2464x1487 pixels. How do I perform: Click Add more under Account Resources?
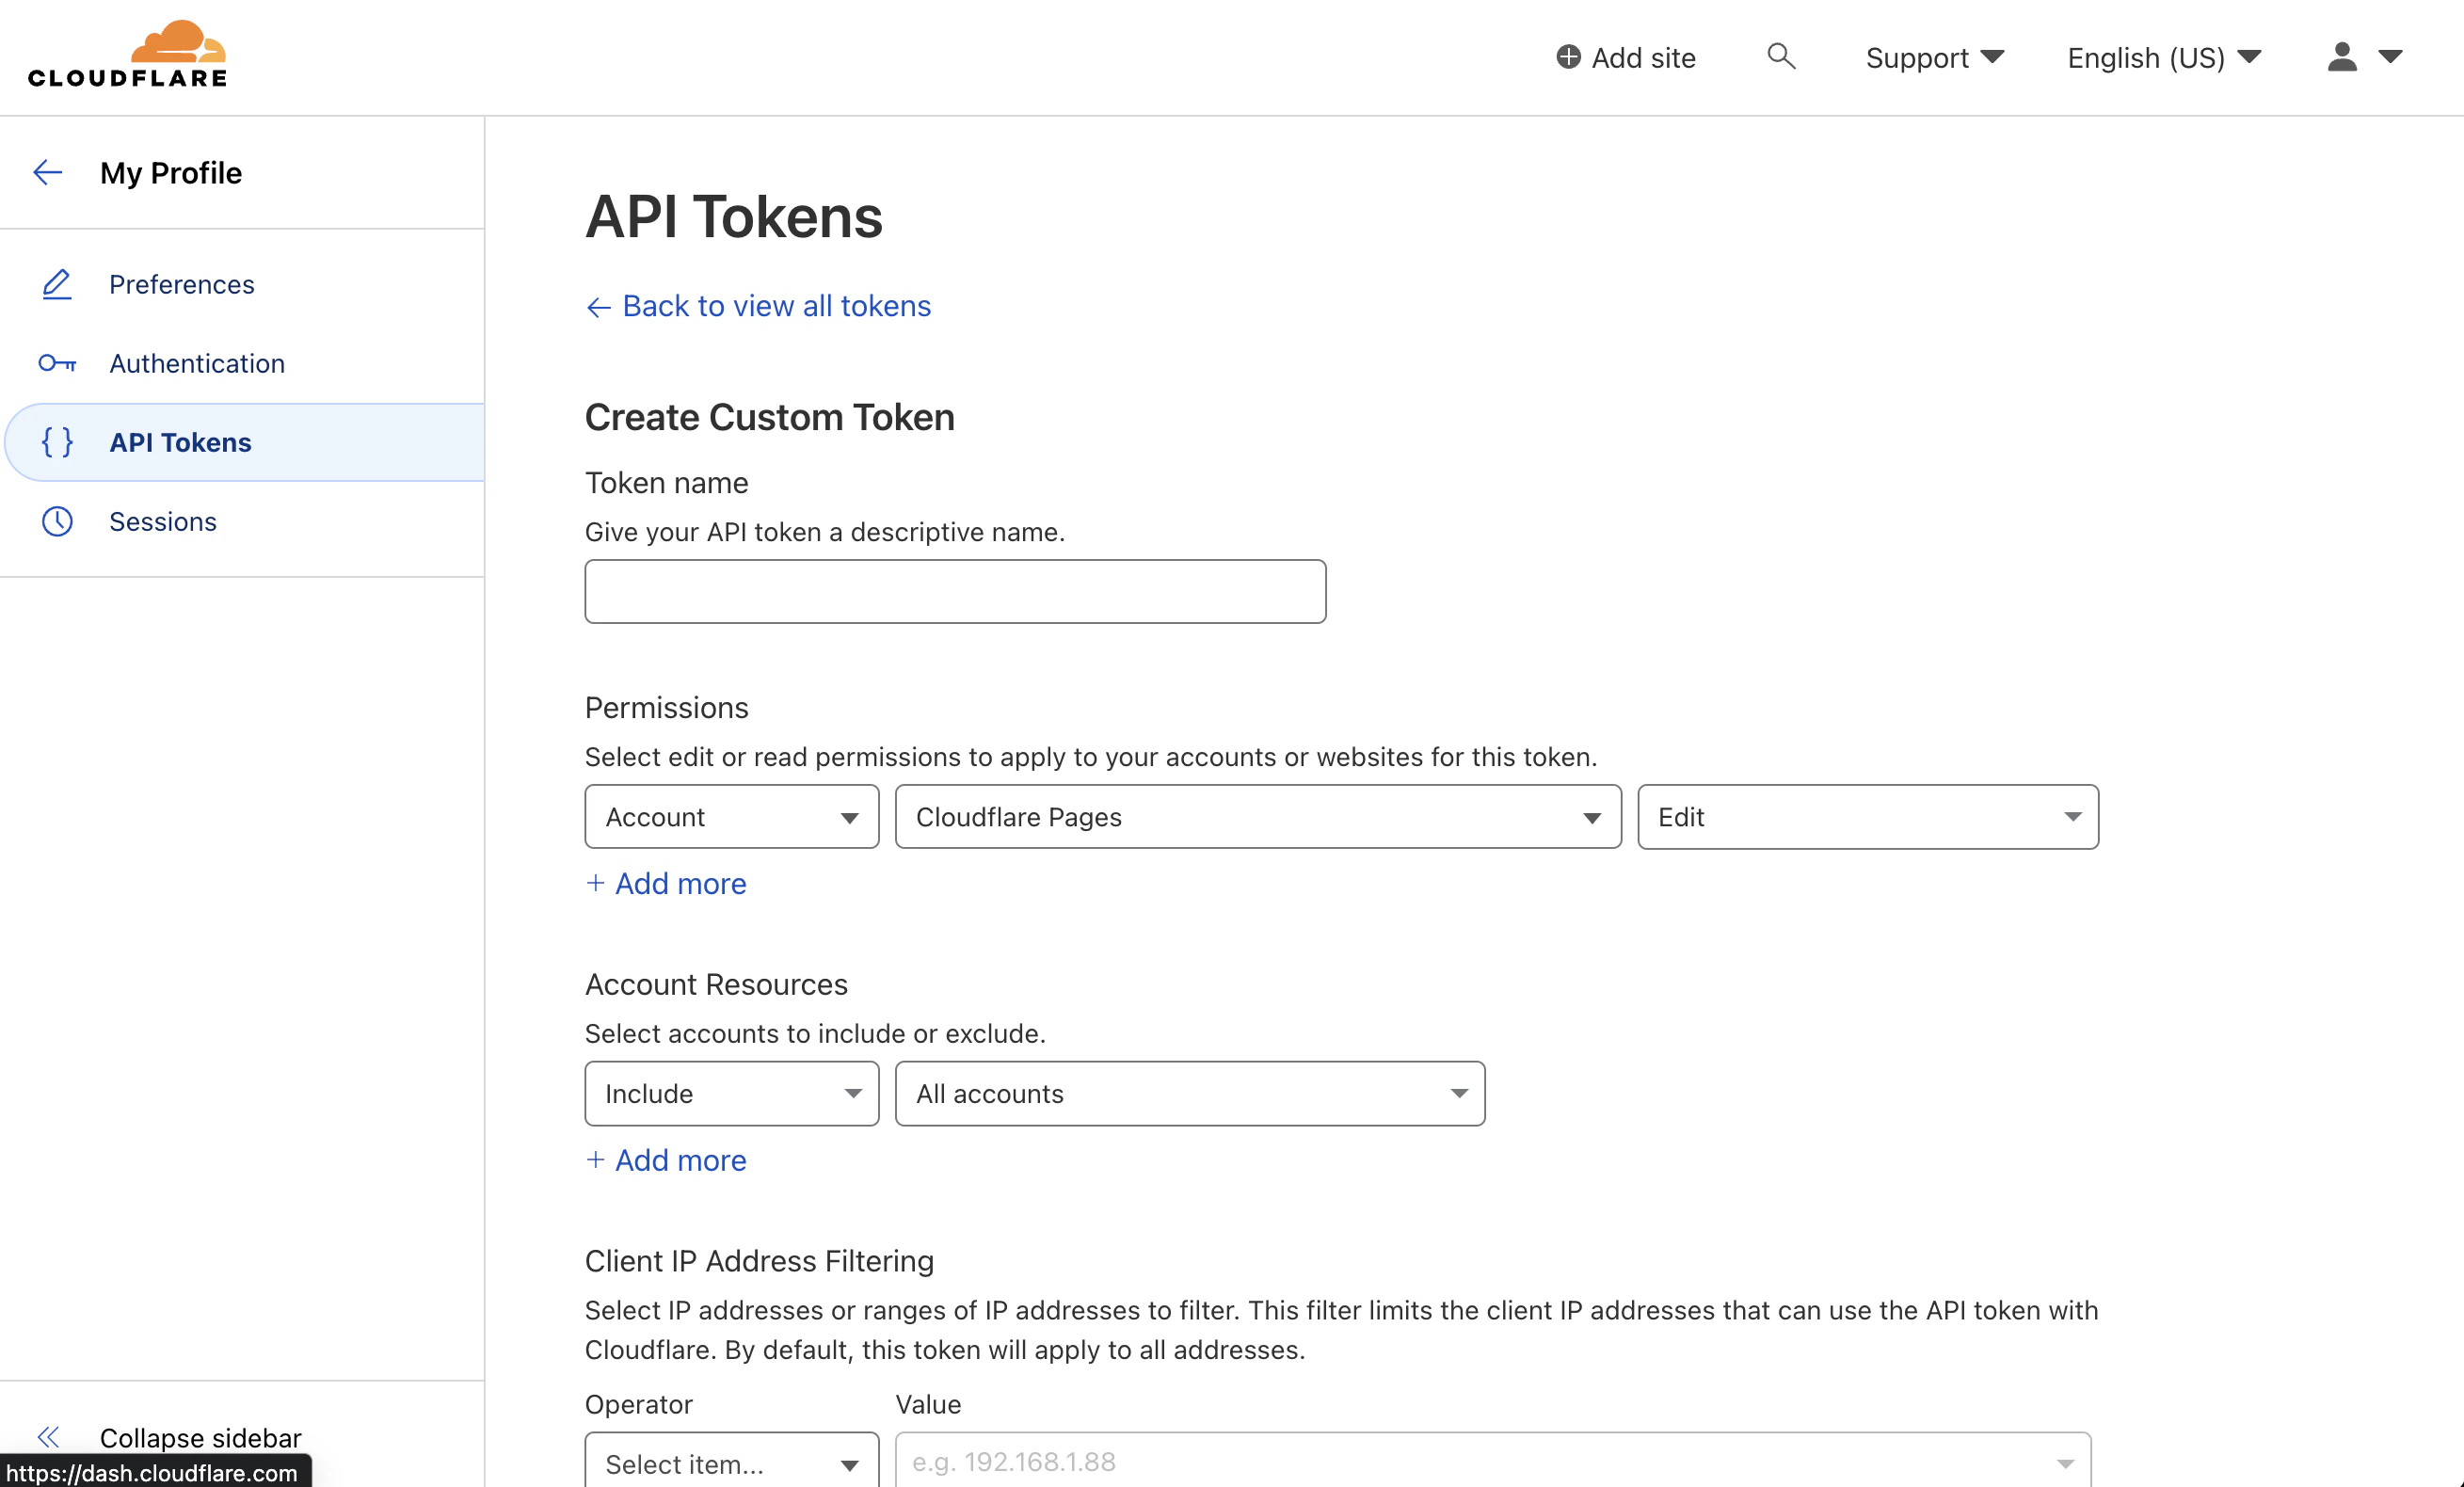coord(680,1160)
